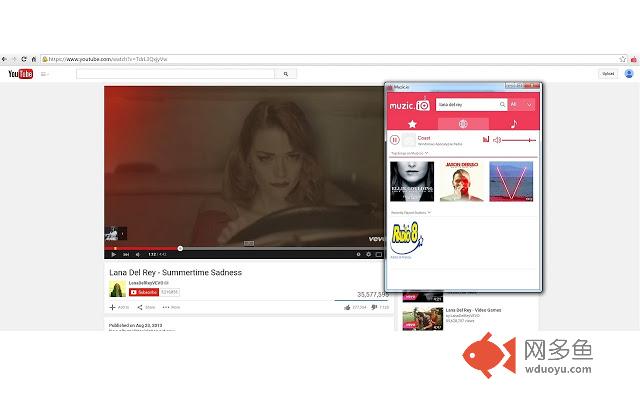This screenshot has width=640, height=400.
Task: Click the muzic.io search magnifier icon
Action: (502, 104)
